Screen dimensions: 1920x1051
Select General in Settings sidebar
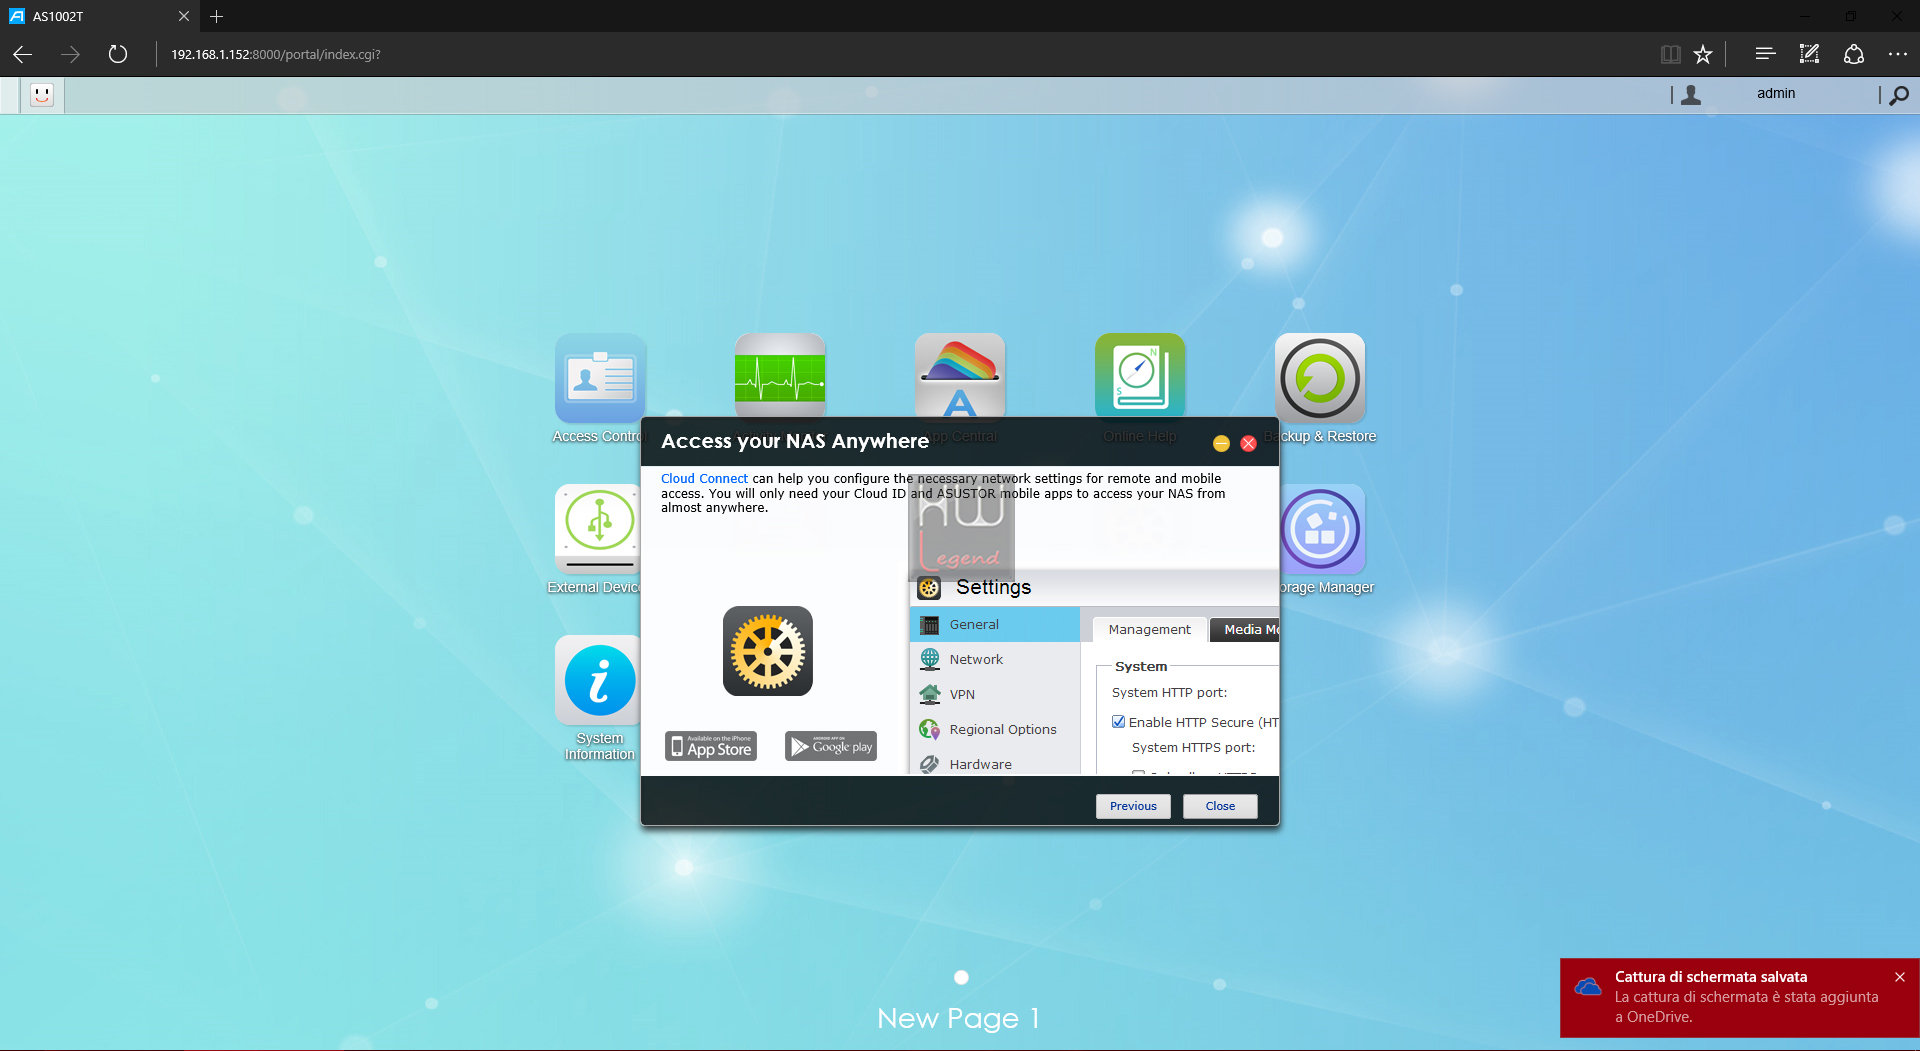[x=995, y=624]
